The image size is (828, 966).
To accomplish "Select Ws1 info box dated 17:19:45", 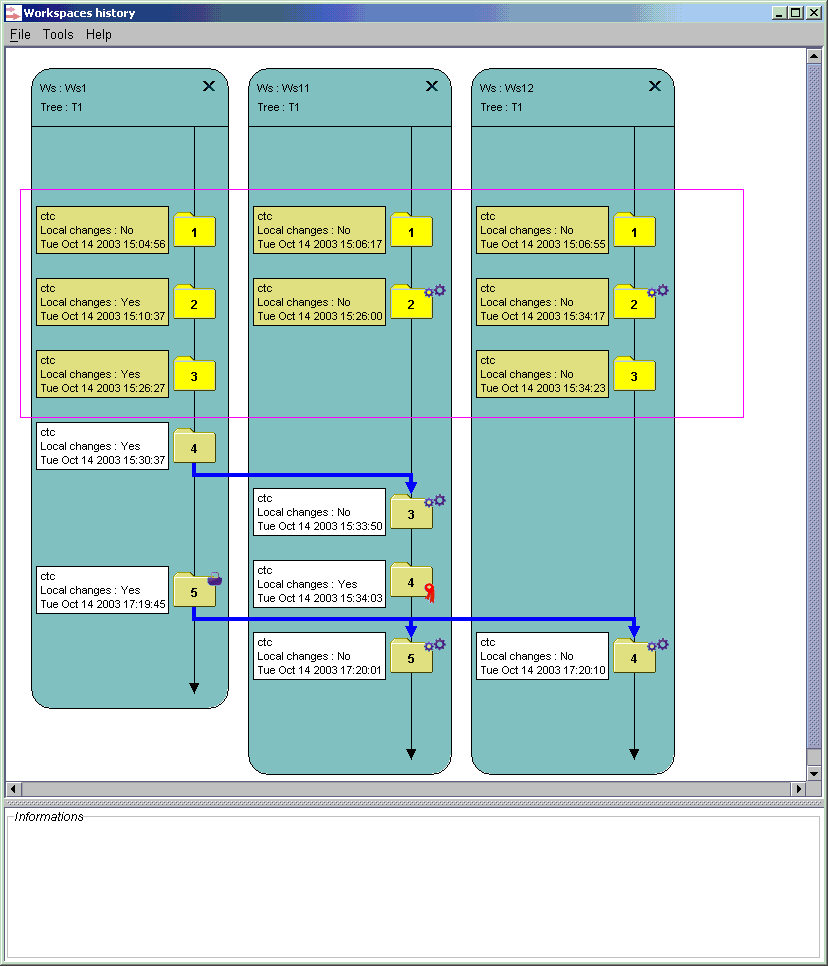I will 102,590.
